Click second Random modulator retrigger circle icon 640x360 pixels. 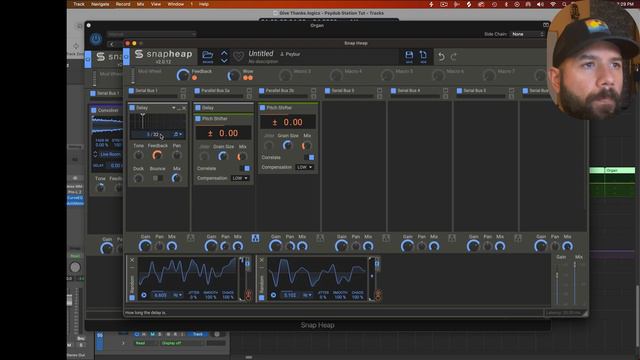[x=273, y=295]
